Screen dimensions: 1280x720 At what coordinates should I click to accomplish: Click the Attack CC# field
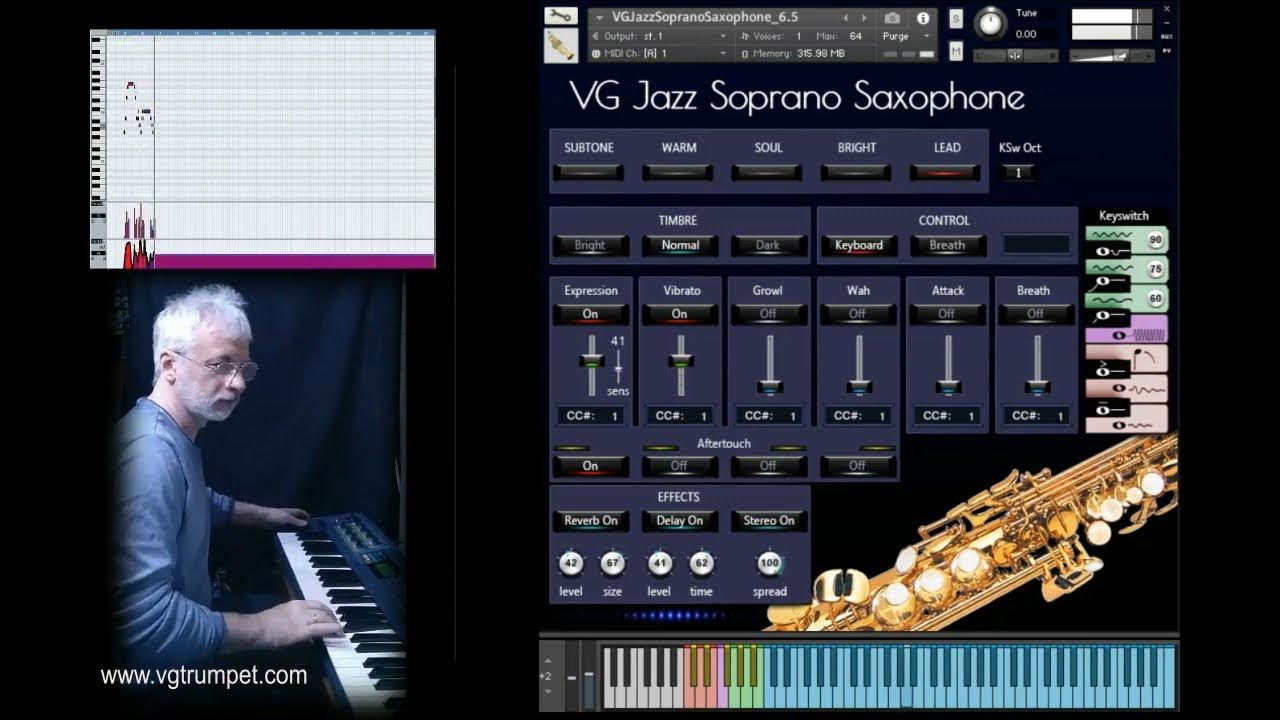click(947, 416)
